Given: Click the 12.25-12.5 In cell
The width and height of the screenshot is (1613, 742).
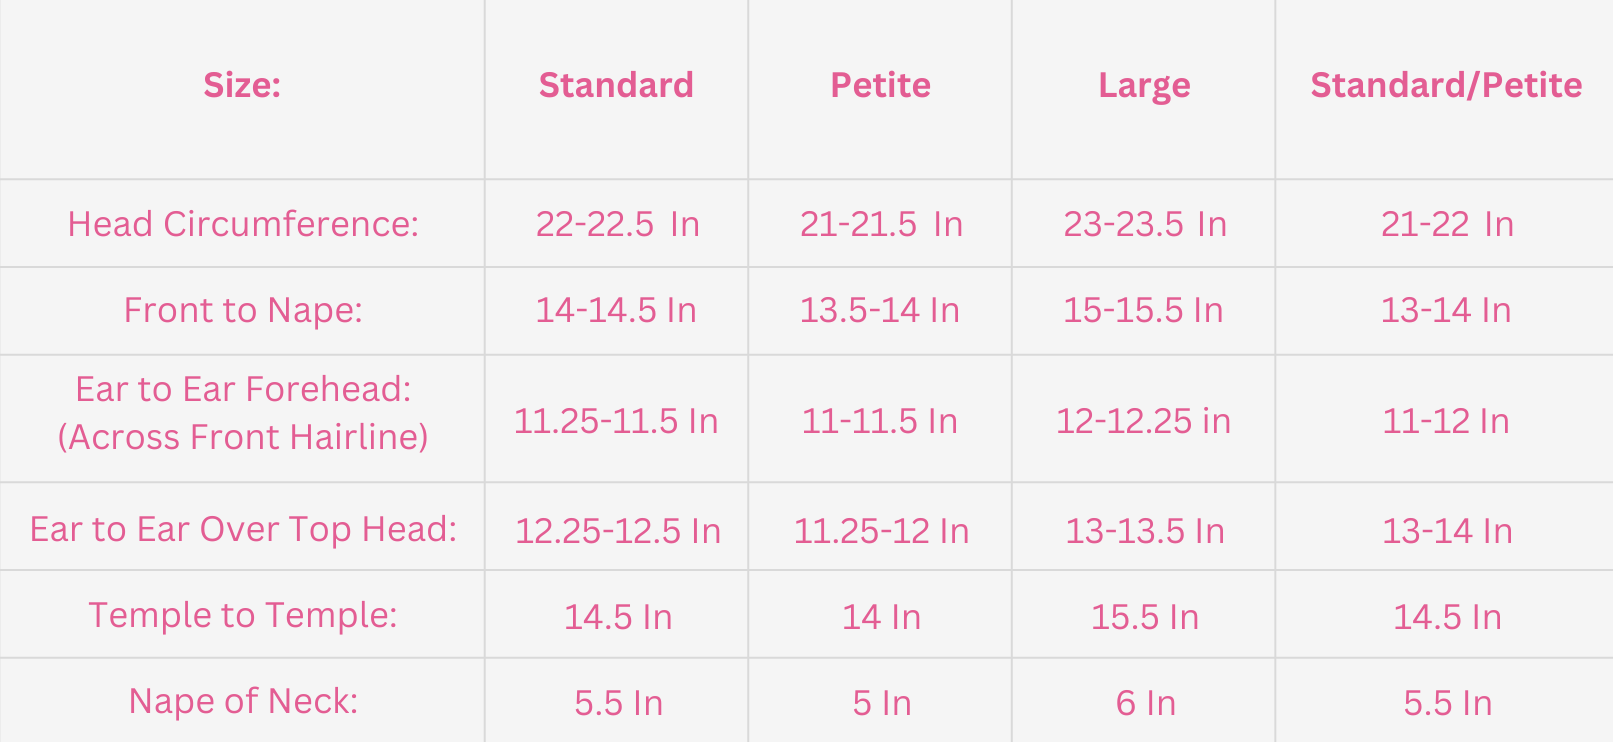Looking at the screenshot, I should 617,531.
